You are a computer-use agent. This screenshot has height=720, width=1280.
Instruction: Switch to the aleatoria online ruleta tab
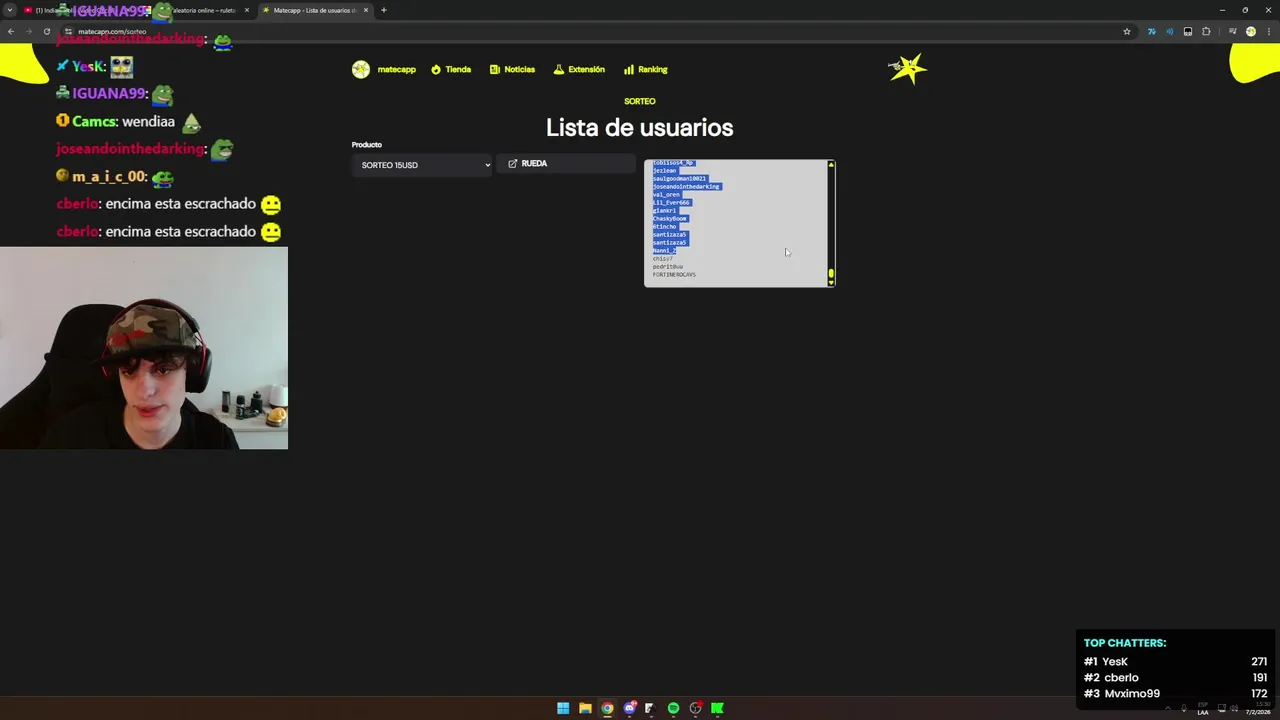pyautogui.click(x=200, y=10)
